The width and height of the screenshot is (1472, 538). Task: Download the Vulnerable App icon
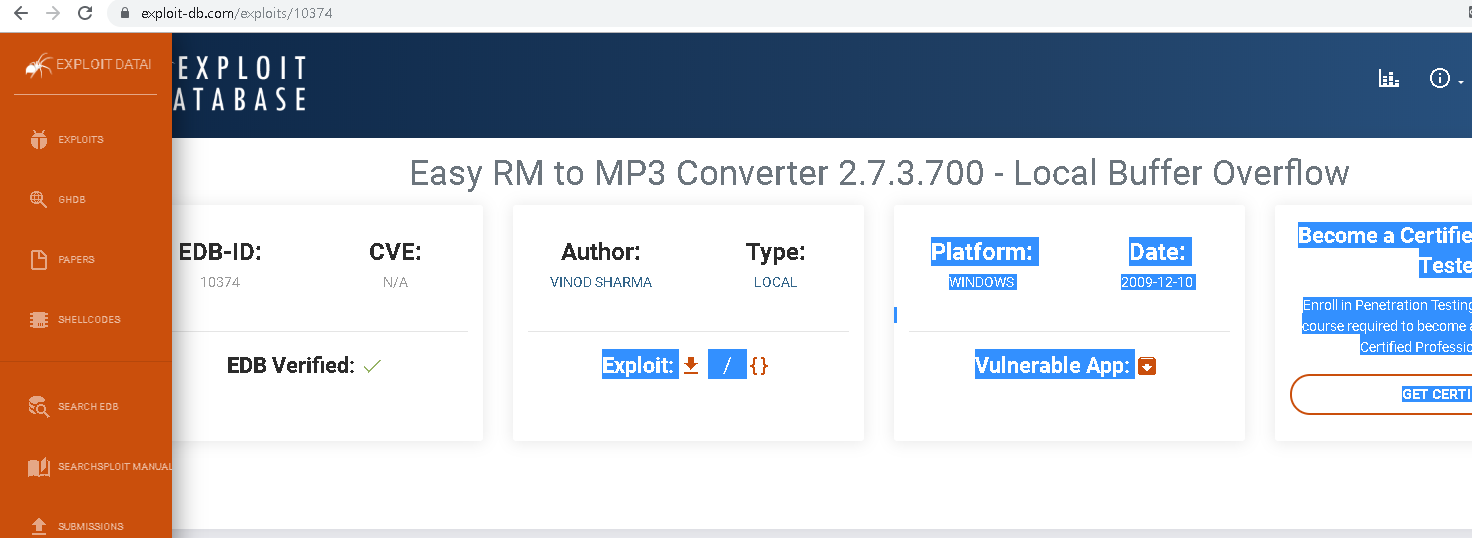click(x=1148, y=366)
